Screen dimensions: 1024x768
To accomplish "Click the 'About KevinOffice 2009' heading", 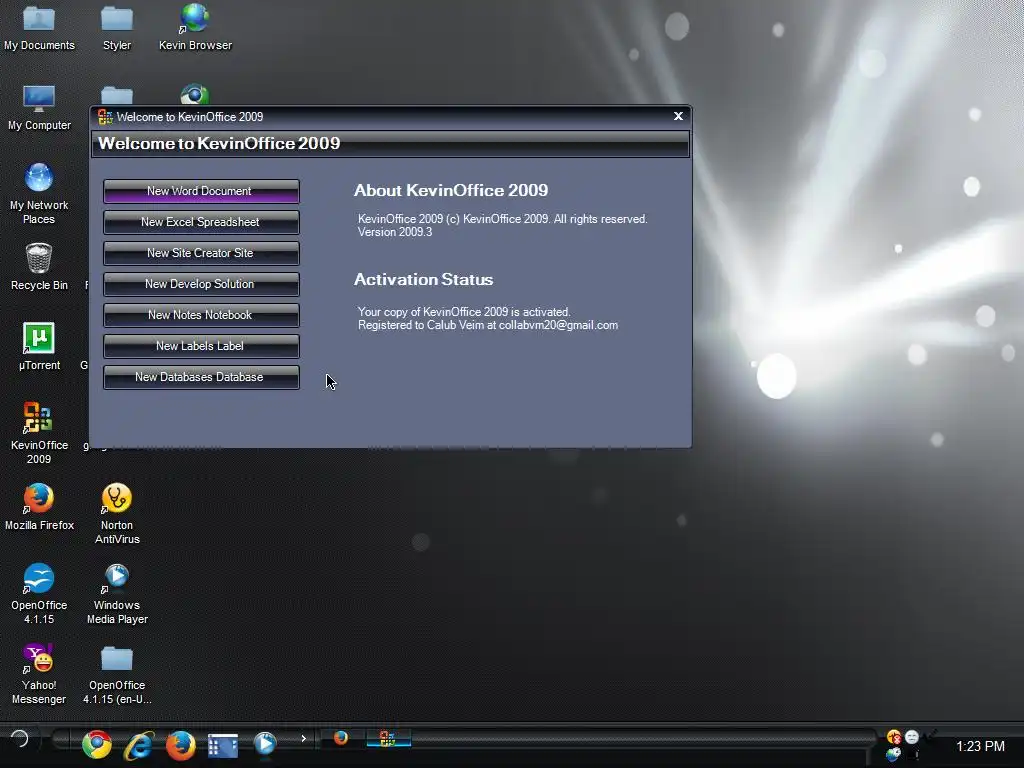I will pos(451,190).
